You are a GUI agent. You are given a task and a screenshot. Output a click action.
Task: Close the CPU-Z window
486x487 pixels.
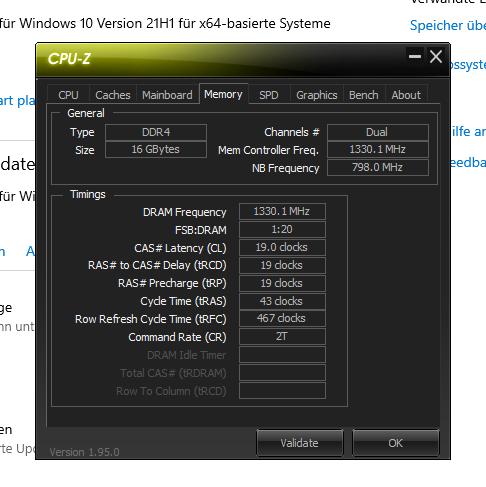point(436,56)
